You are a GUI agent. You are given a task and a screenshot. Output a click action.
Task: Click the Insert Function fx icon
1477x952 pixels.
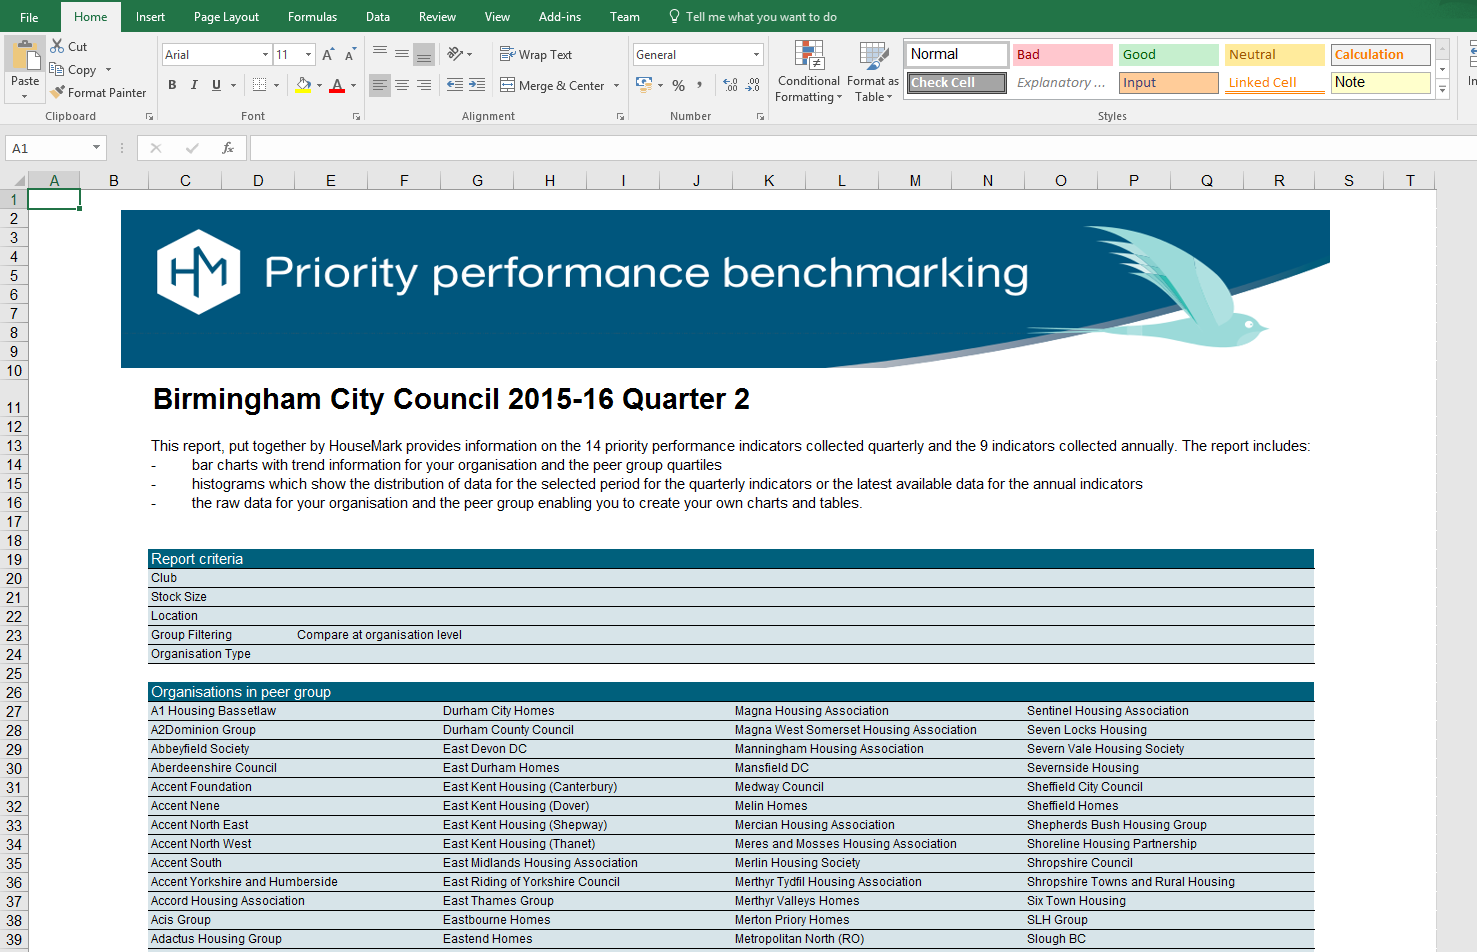[x=228, y=148]
